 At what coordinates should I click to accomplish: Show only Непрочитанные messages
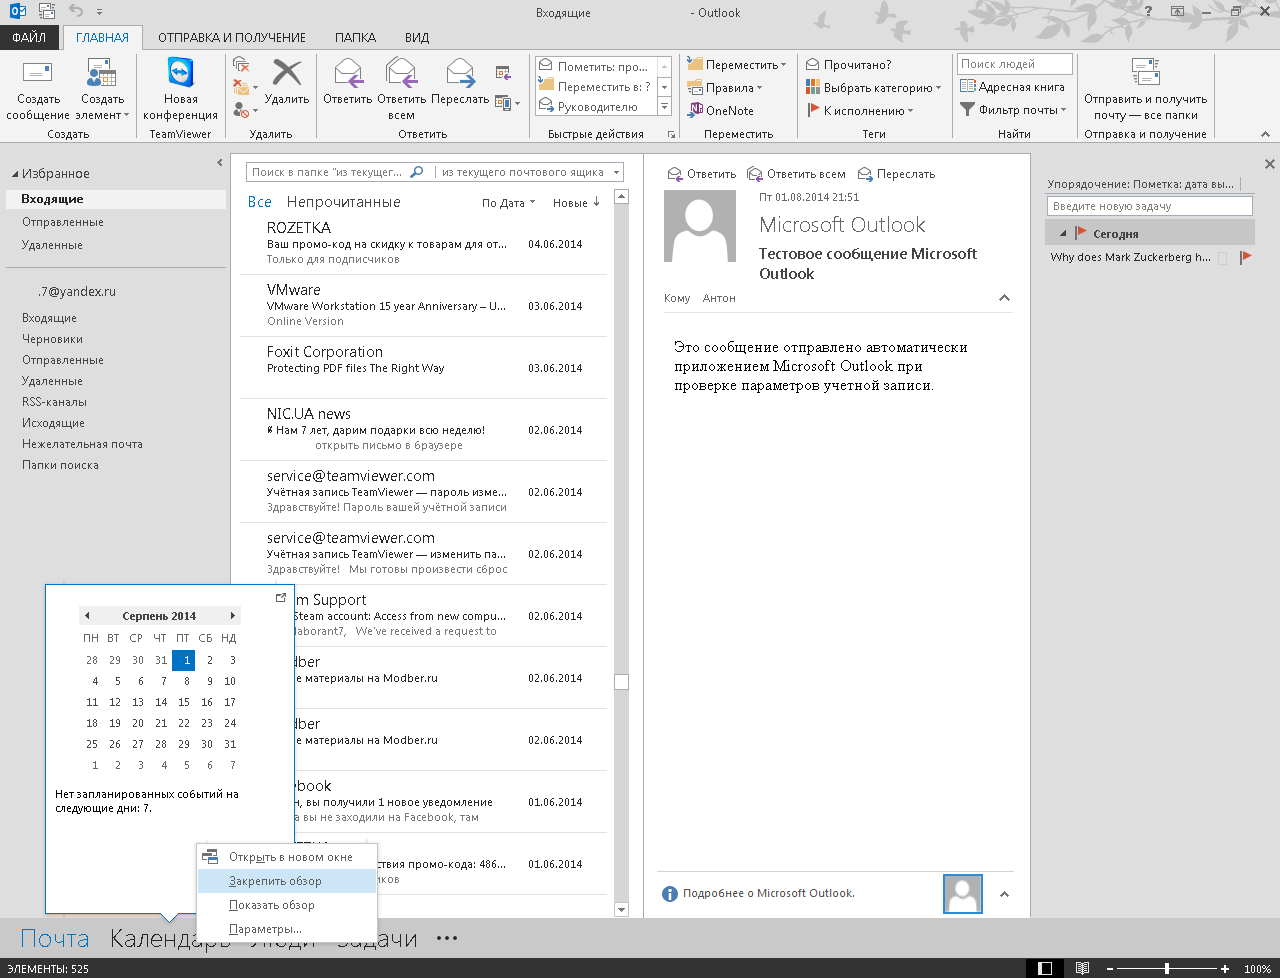point(343,202)
